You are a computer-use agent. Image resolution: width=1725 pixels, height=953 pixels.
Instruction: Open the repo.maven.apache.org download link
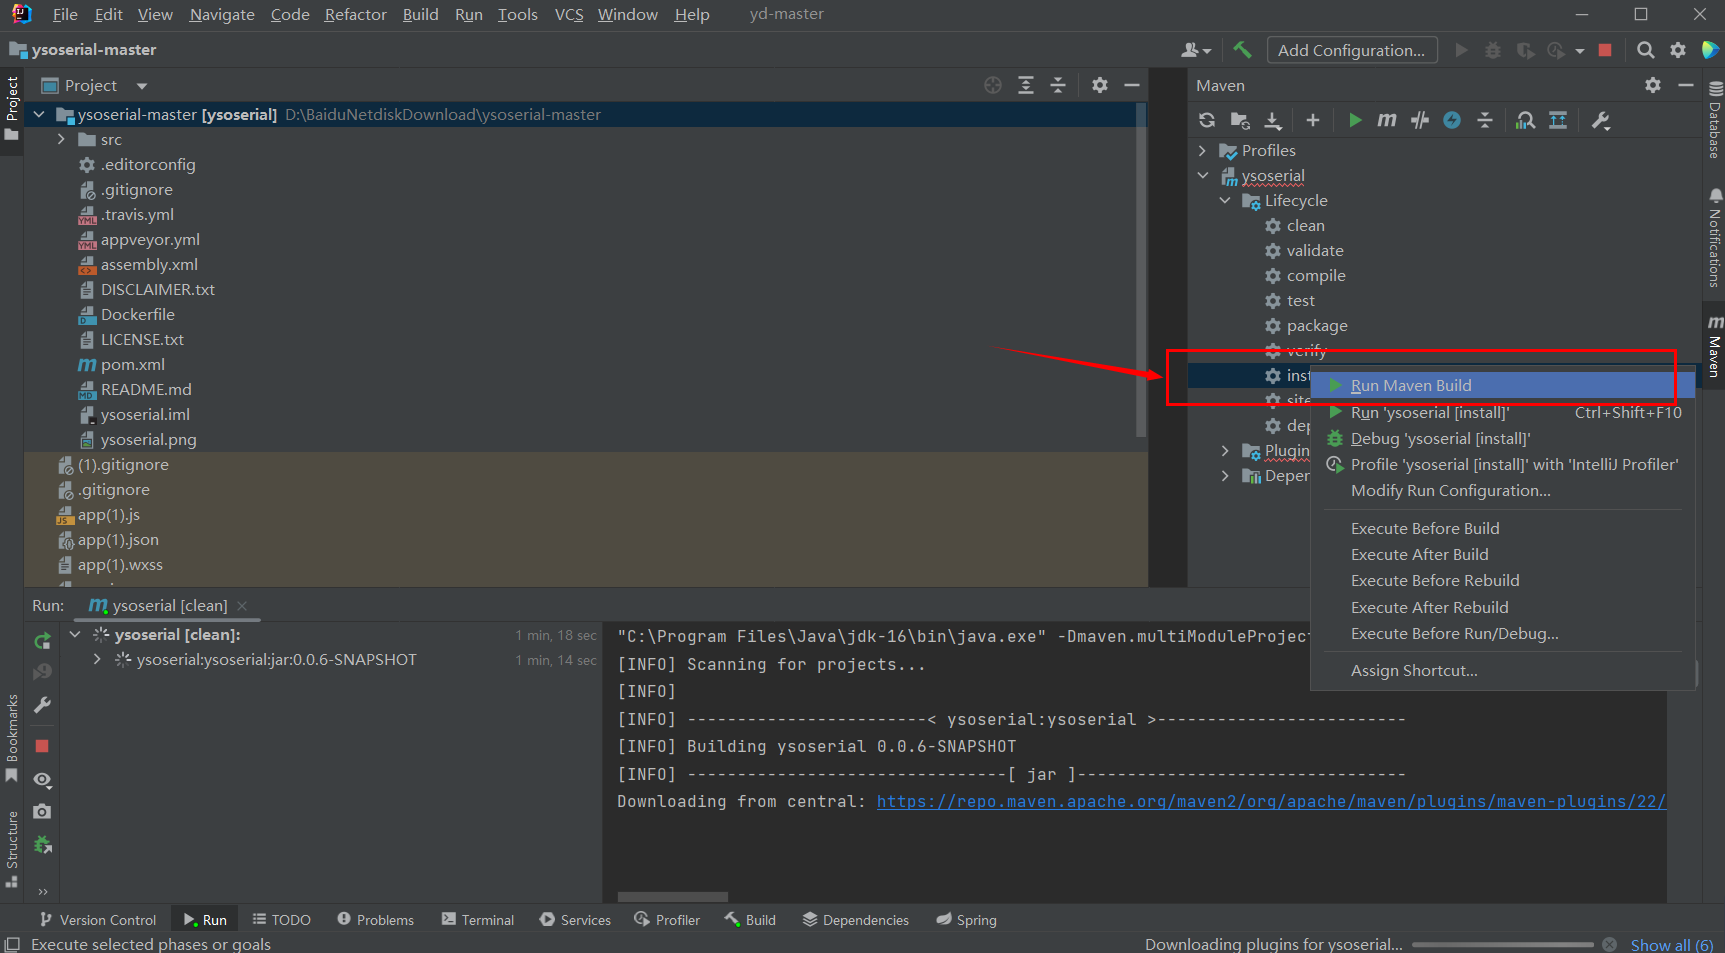[1271, 801]
